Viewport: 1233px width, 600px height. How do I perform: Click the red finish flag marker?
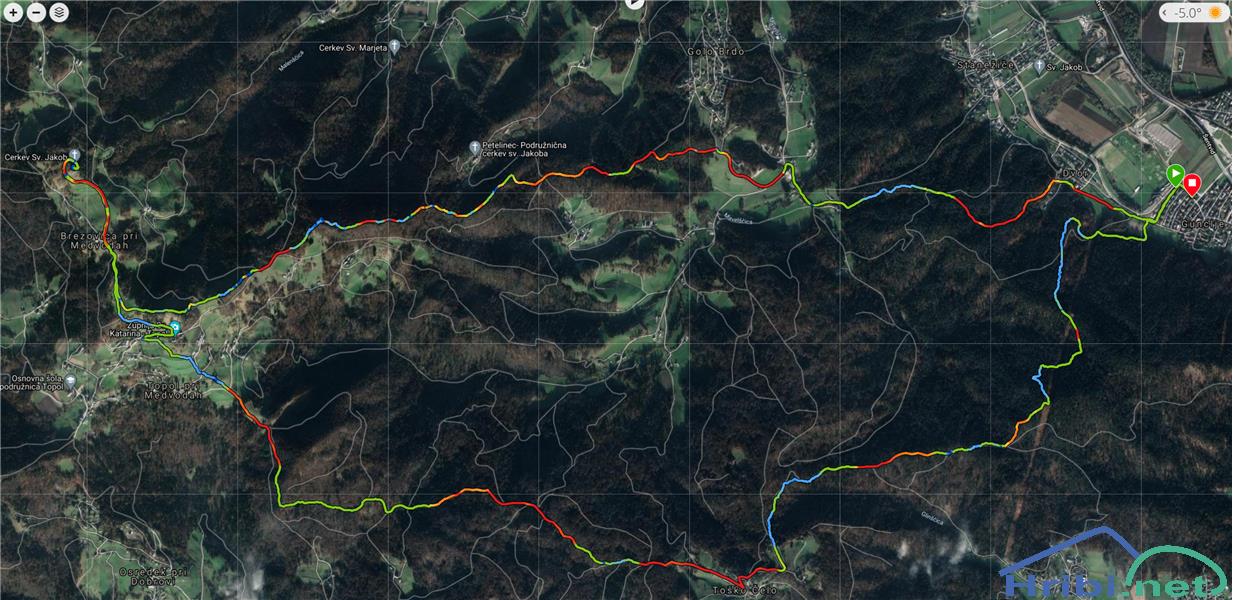[x=1192, y=185]
